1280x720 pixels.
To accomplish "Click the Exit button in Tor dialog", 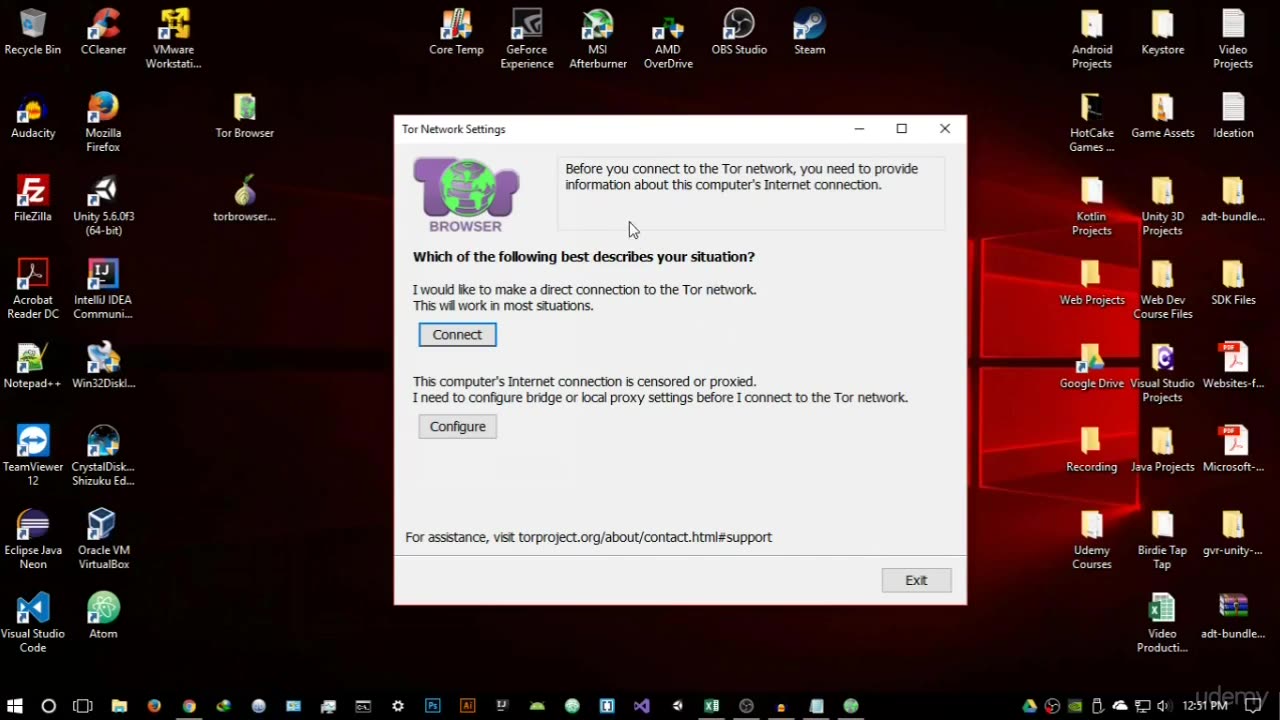I will pos(916,580).
